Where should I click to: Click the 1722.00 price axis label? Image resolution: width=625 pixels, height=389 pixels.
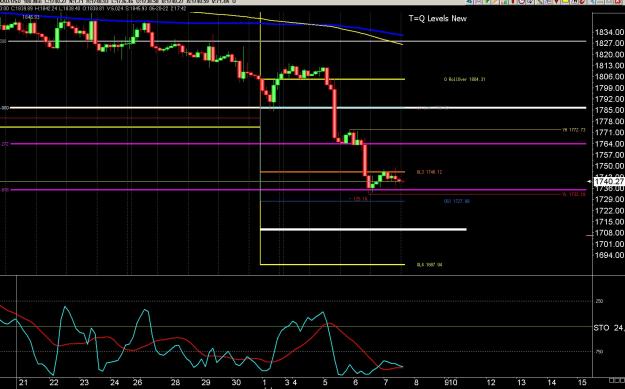(x=609, y=211)
